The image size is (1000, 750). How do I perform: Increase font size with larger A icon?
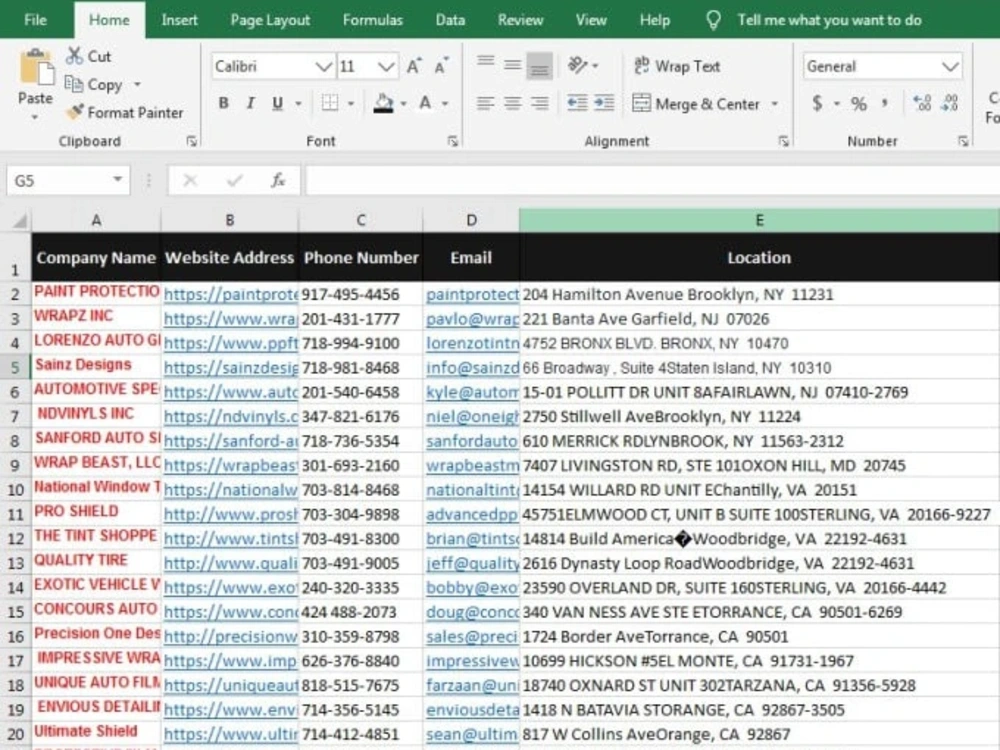coord(414,66)
